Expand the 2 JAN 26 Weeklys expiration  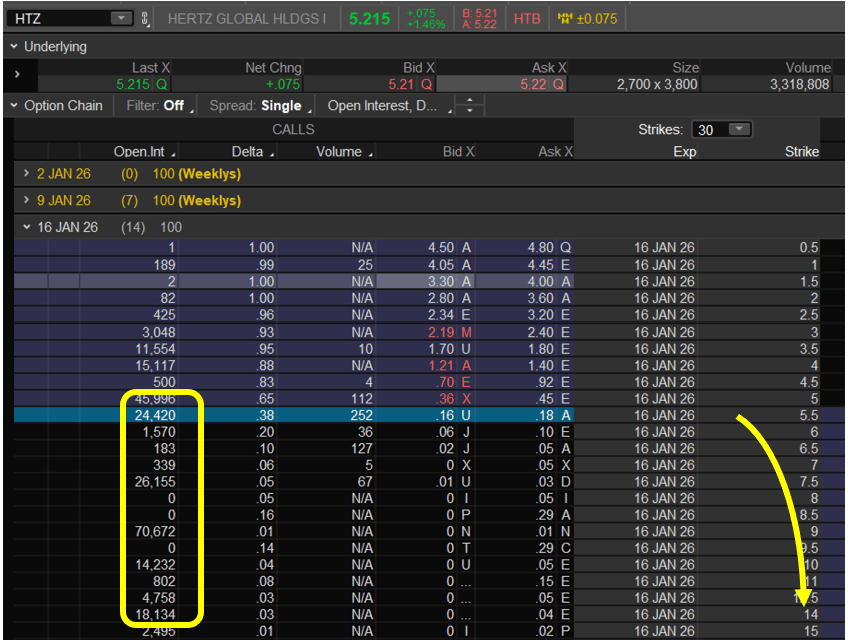coord(26,174)
